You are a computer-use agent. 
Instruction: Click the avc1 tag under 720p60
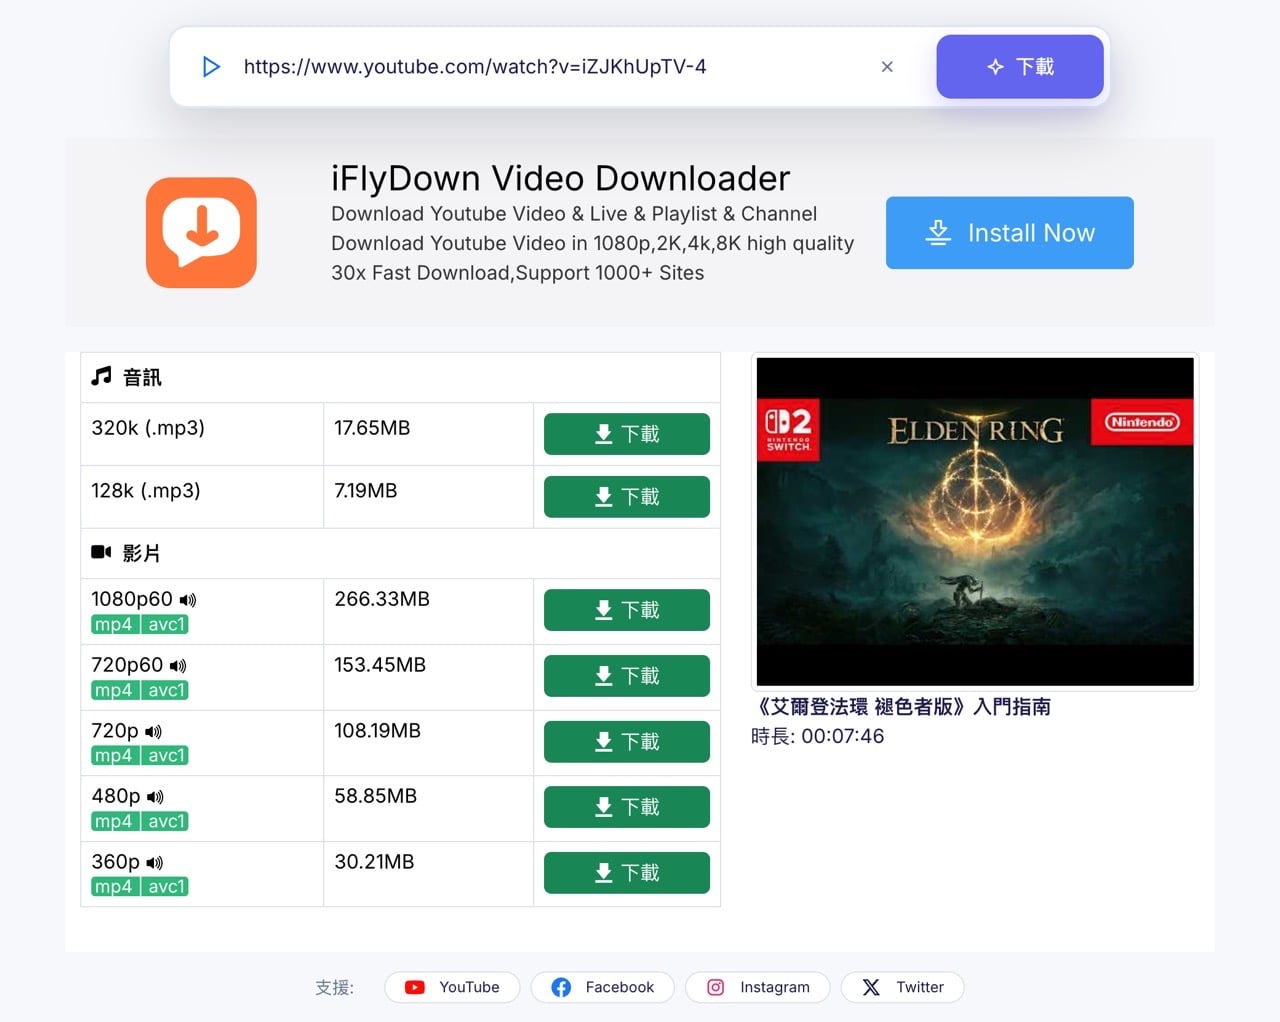tap(166, 690)
